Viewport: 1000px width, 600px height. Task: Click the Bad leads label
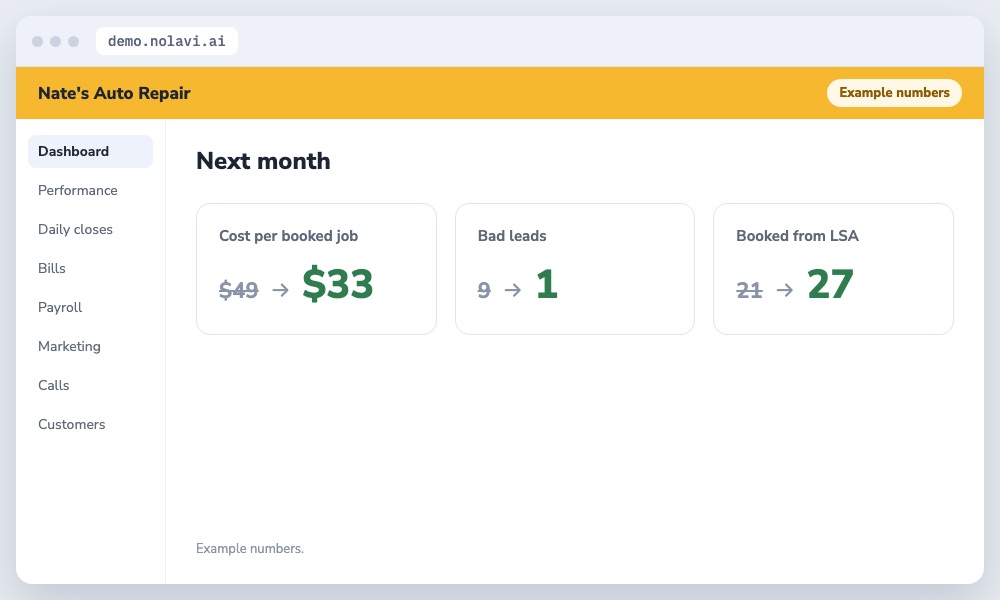(512, 236)
